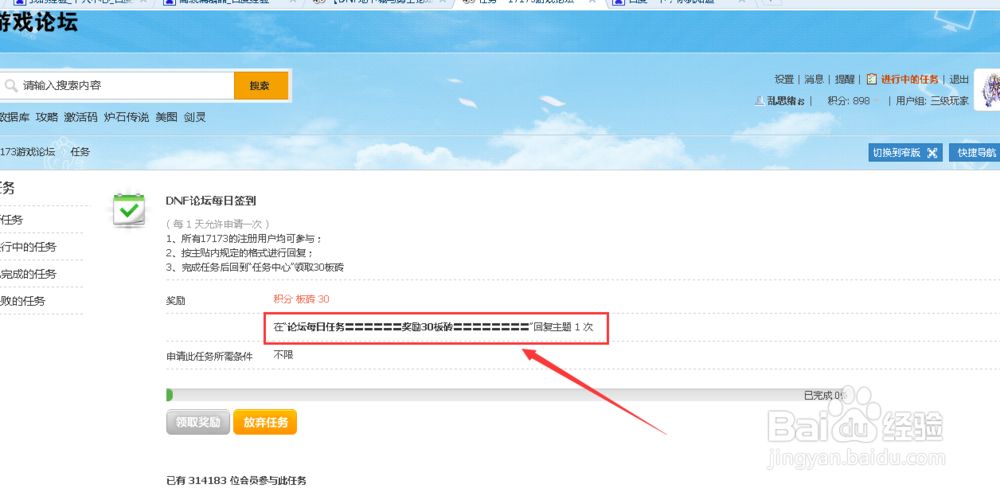Select 进行中的任务 in the left sidebar

[29, 247]
